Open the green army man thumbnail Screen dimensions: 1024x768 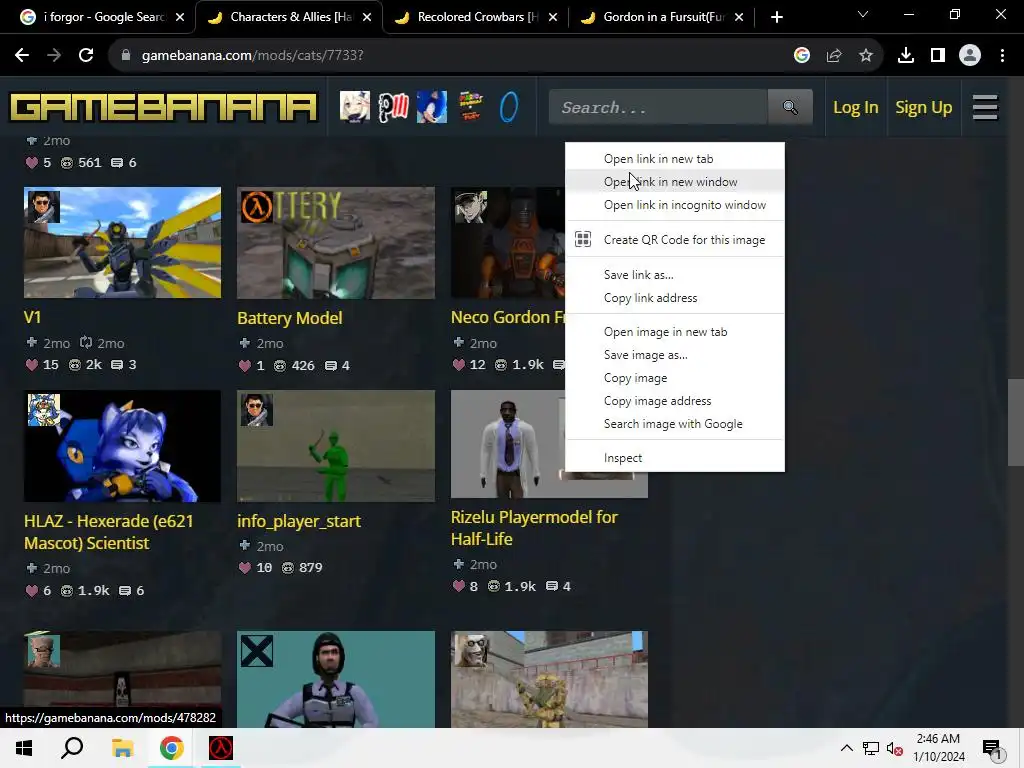336,446
